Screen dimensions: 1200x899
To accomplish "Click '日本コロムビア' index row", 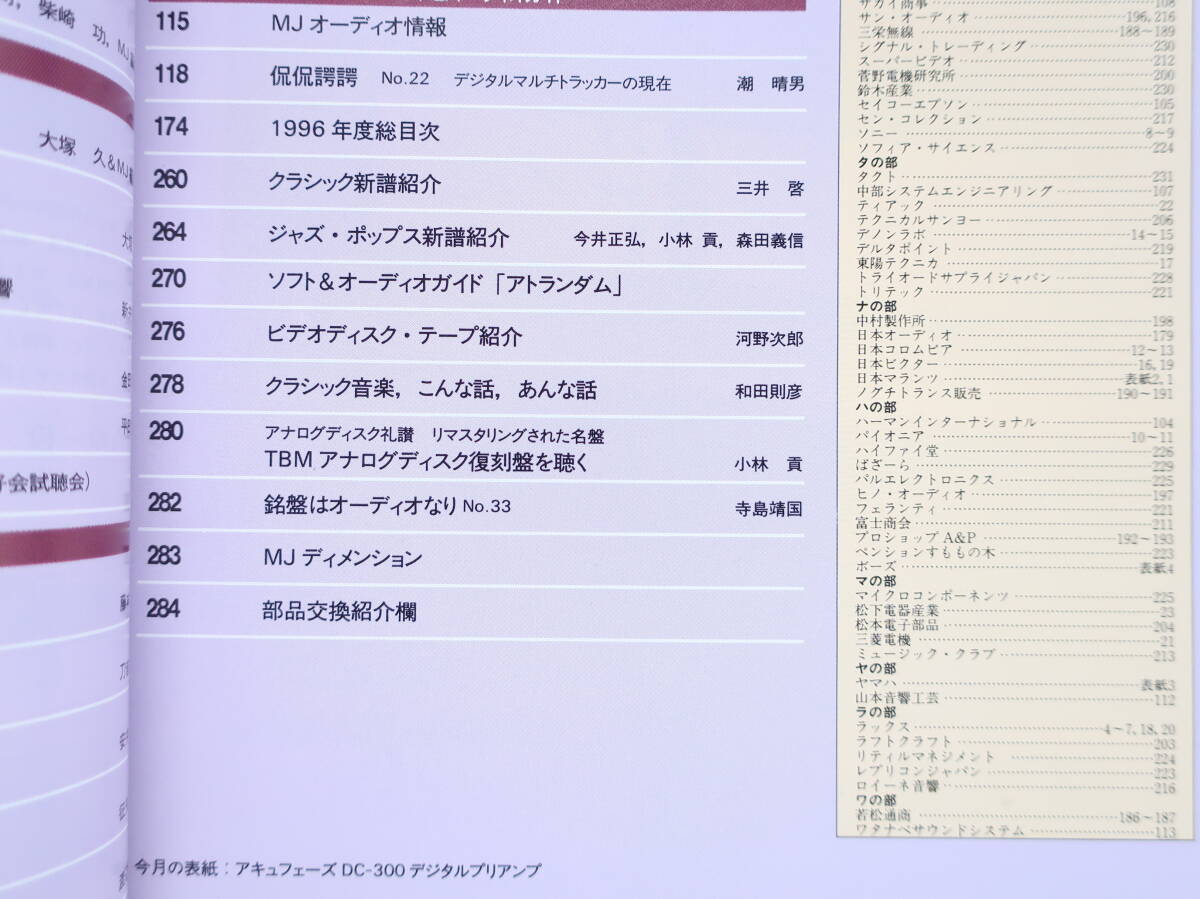I will click(1016, 349).
